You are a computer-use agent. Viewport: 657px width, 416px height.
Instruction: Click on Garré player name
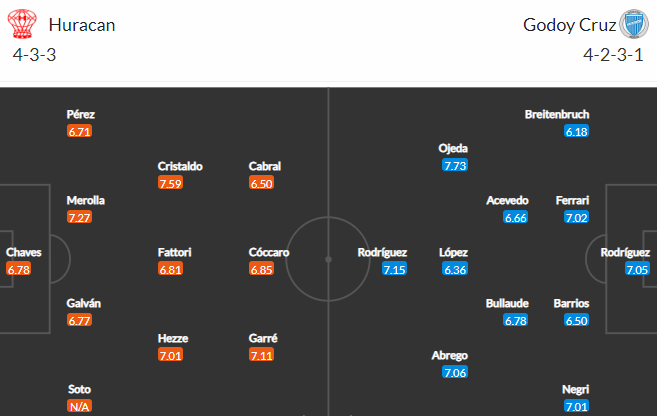[x=263, y=338]
